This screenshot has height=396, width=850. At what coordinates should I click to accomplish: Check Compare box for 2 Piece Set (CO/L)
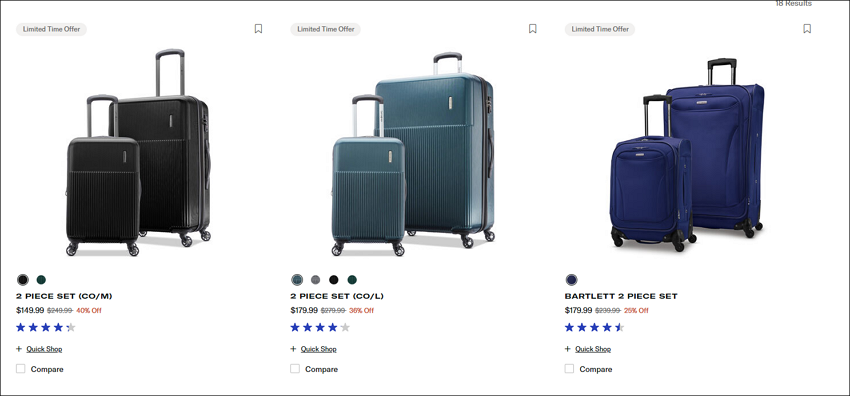pyautogui.click(x=295, y=369)
